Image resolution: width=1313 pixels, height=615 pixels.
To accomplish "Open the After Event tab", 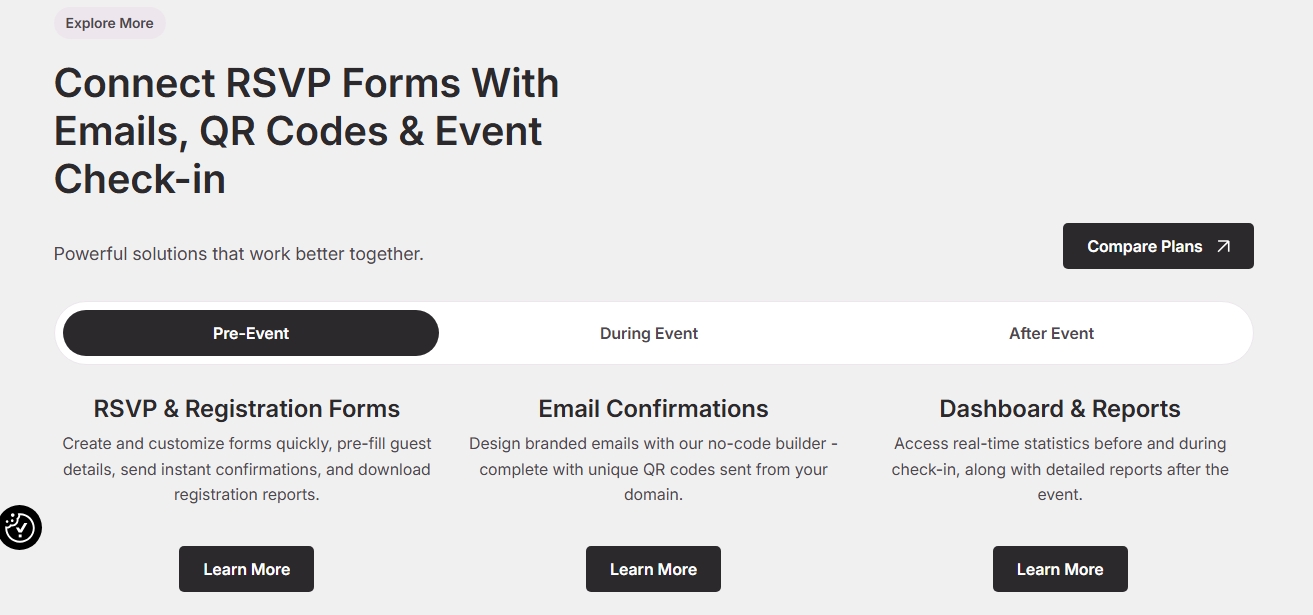I will tap(1051, 333).
